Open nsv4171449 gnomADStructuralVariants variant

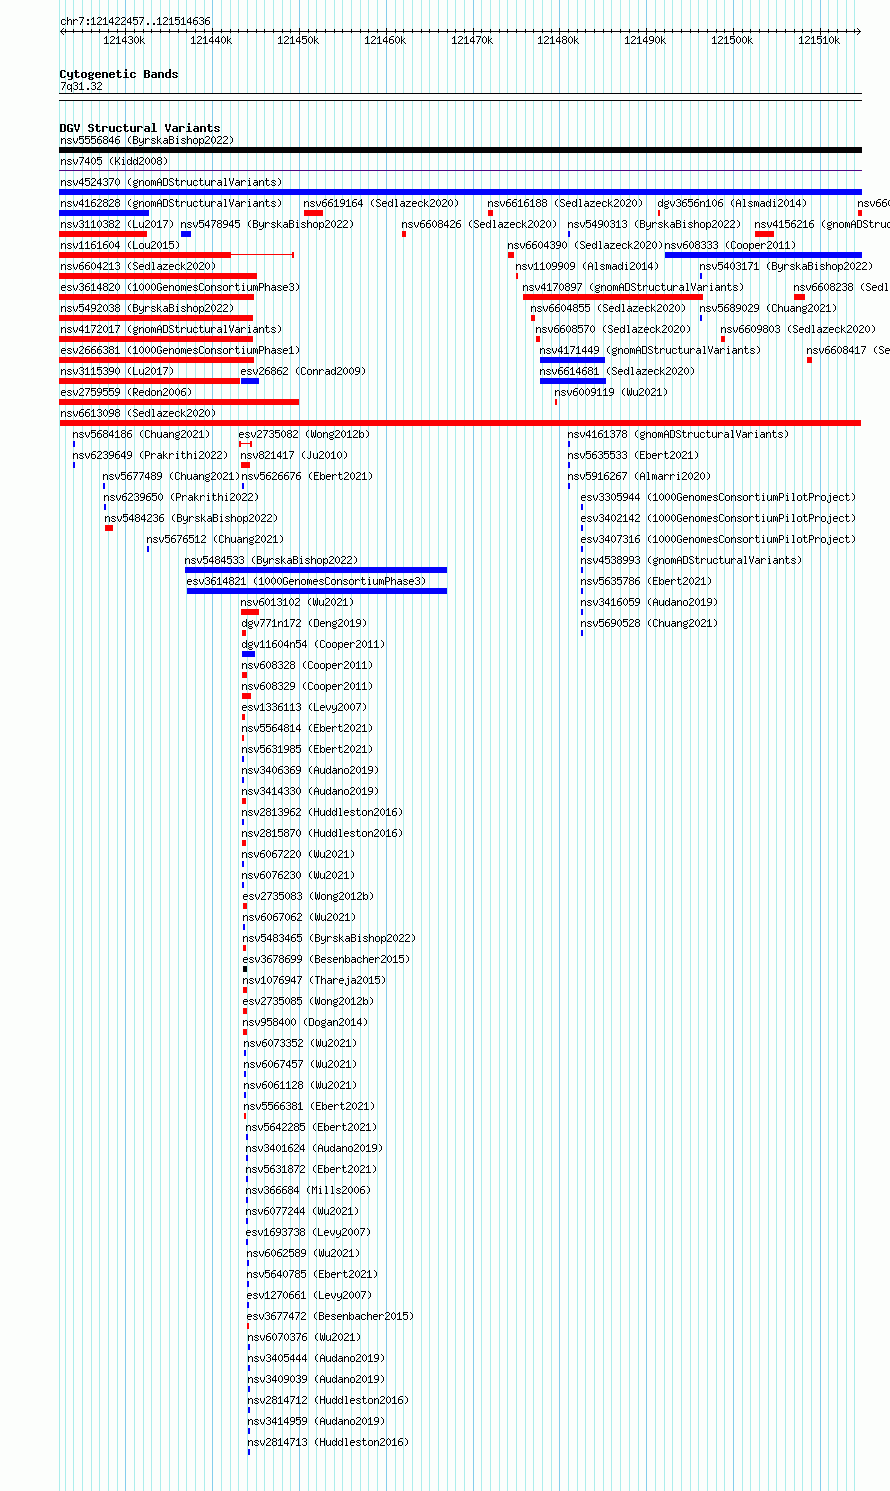(x=650, y=350)
